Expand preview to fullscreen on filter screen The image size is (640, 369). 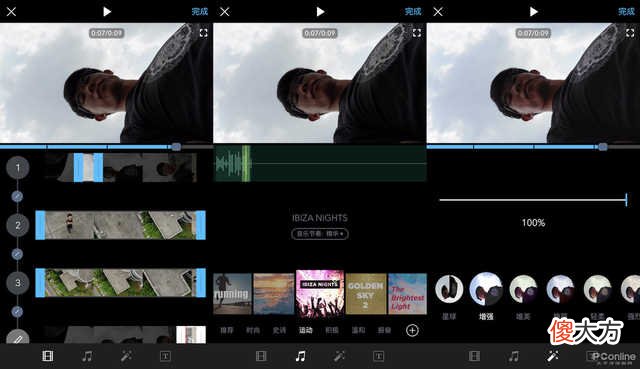point(630,33)
